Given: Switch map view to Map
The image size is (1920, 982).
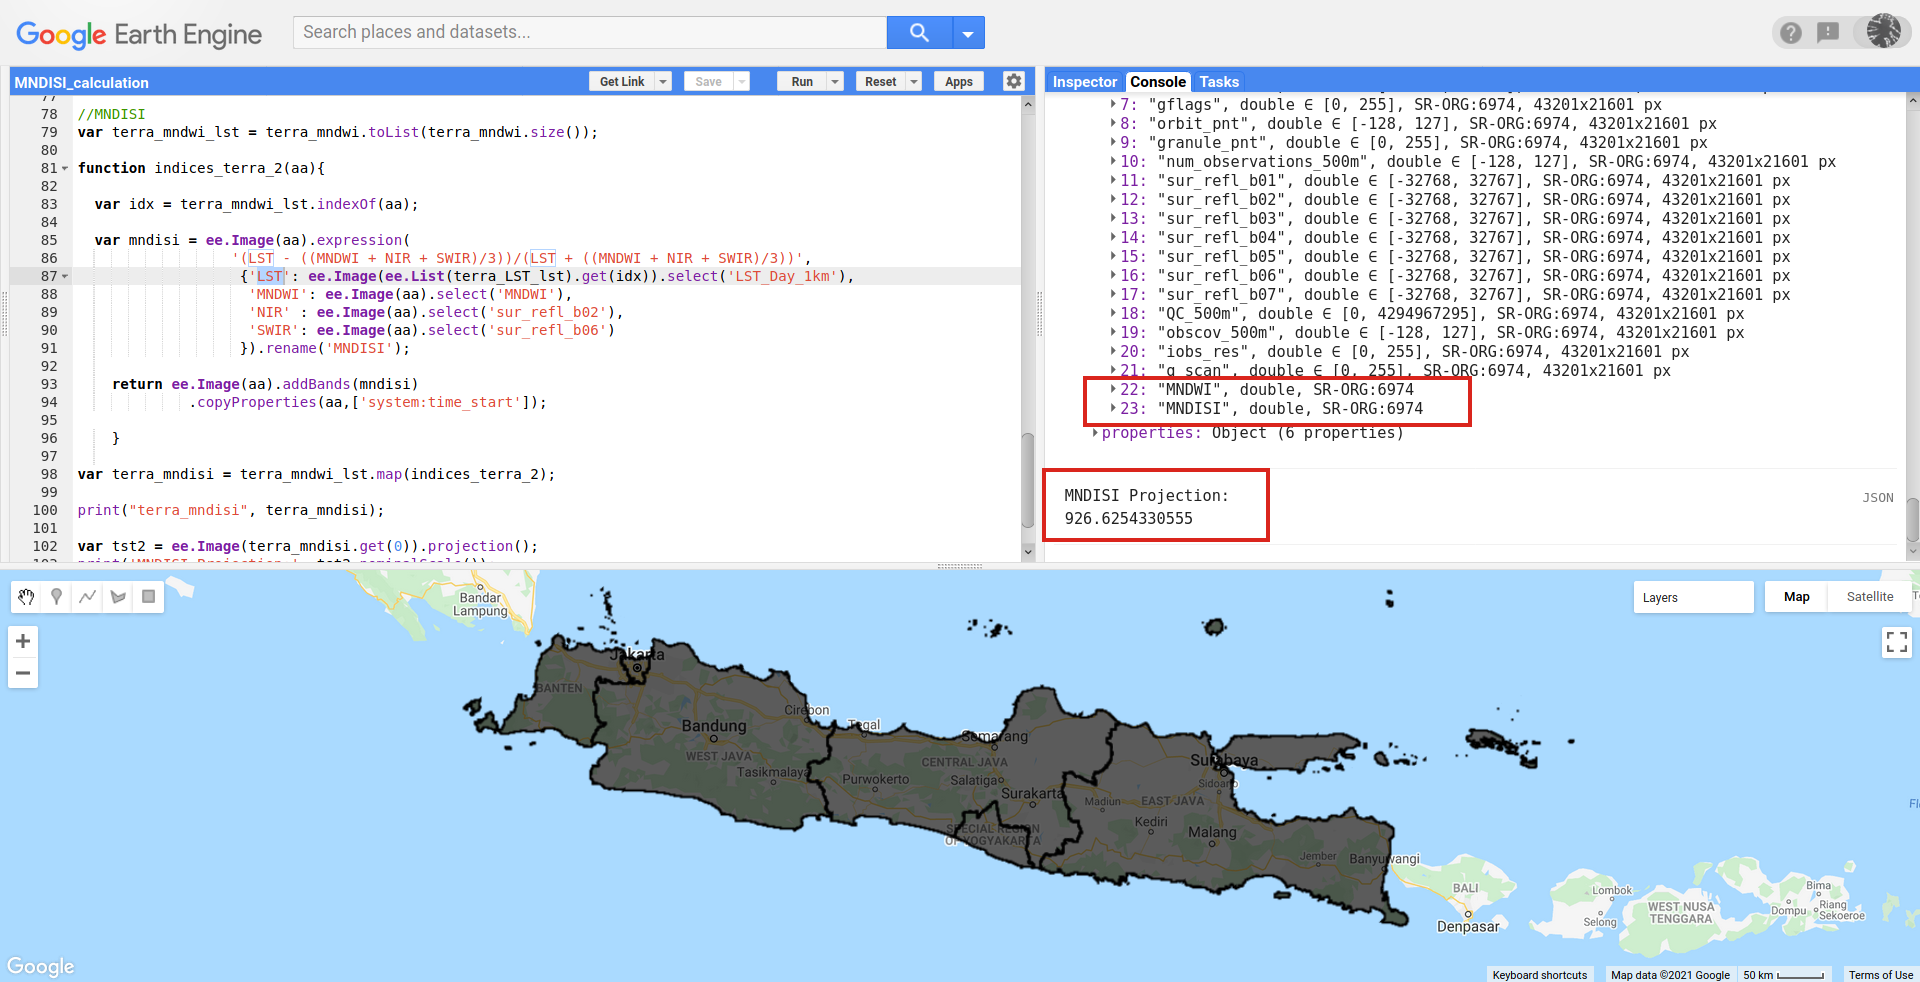Looking at the screenshot, I should coord(1796,597).
